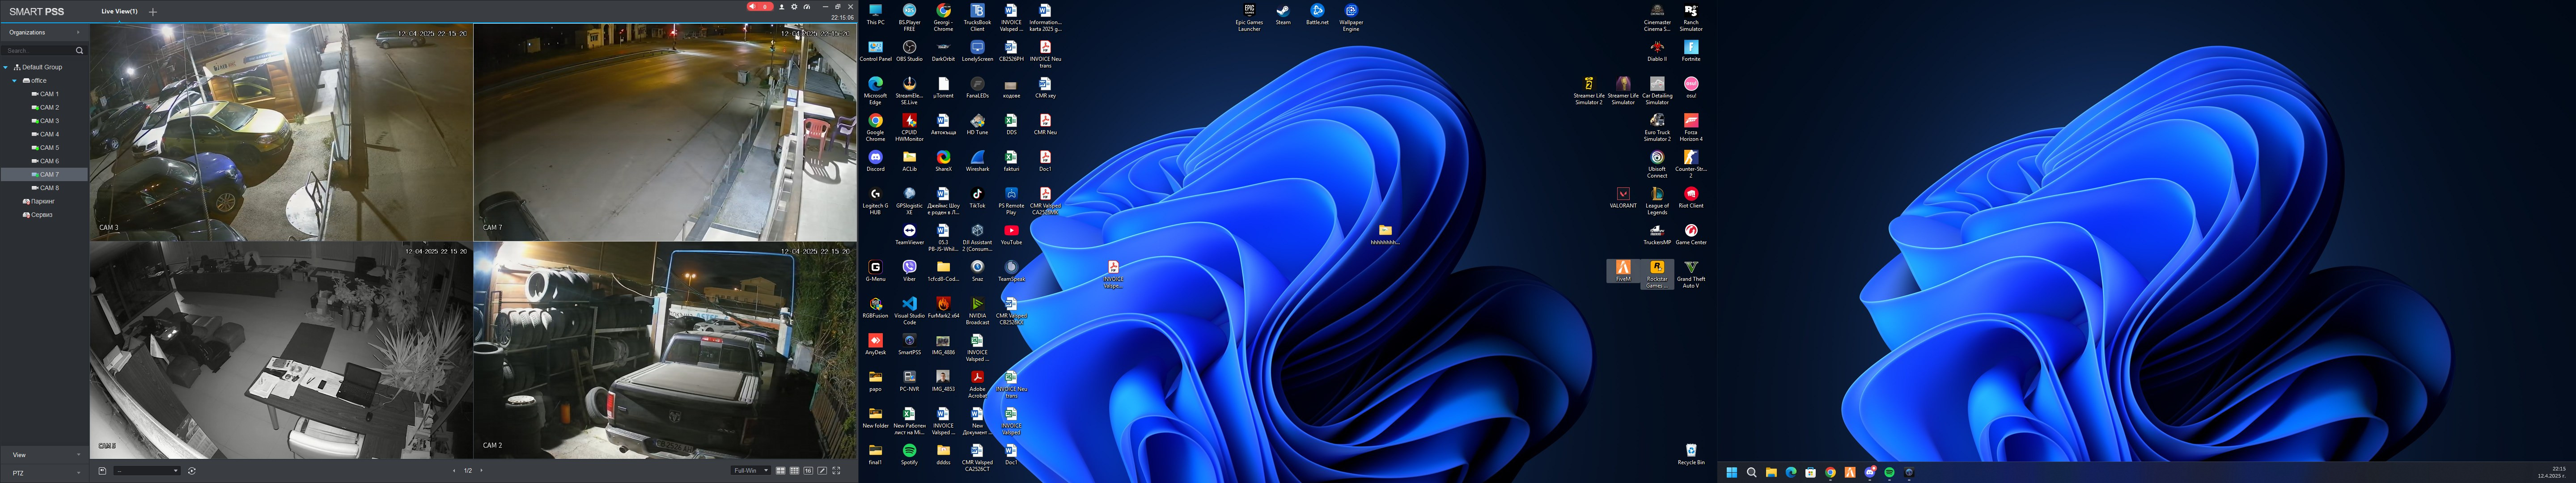
Task: Add a new tab with the plus icon
Action: [153, 12]
